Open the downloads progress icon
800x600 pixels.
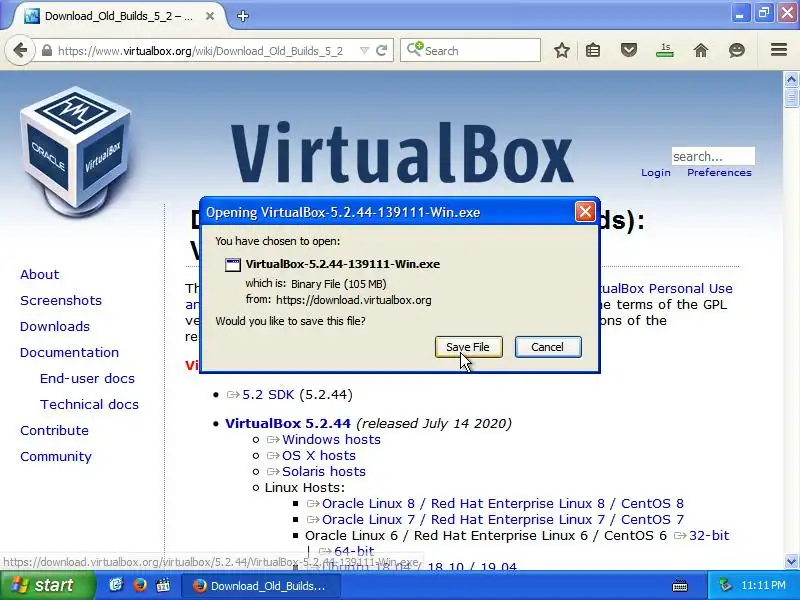tap(665, 50)
